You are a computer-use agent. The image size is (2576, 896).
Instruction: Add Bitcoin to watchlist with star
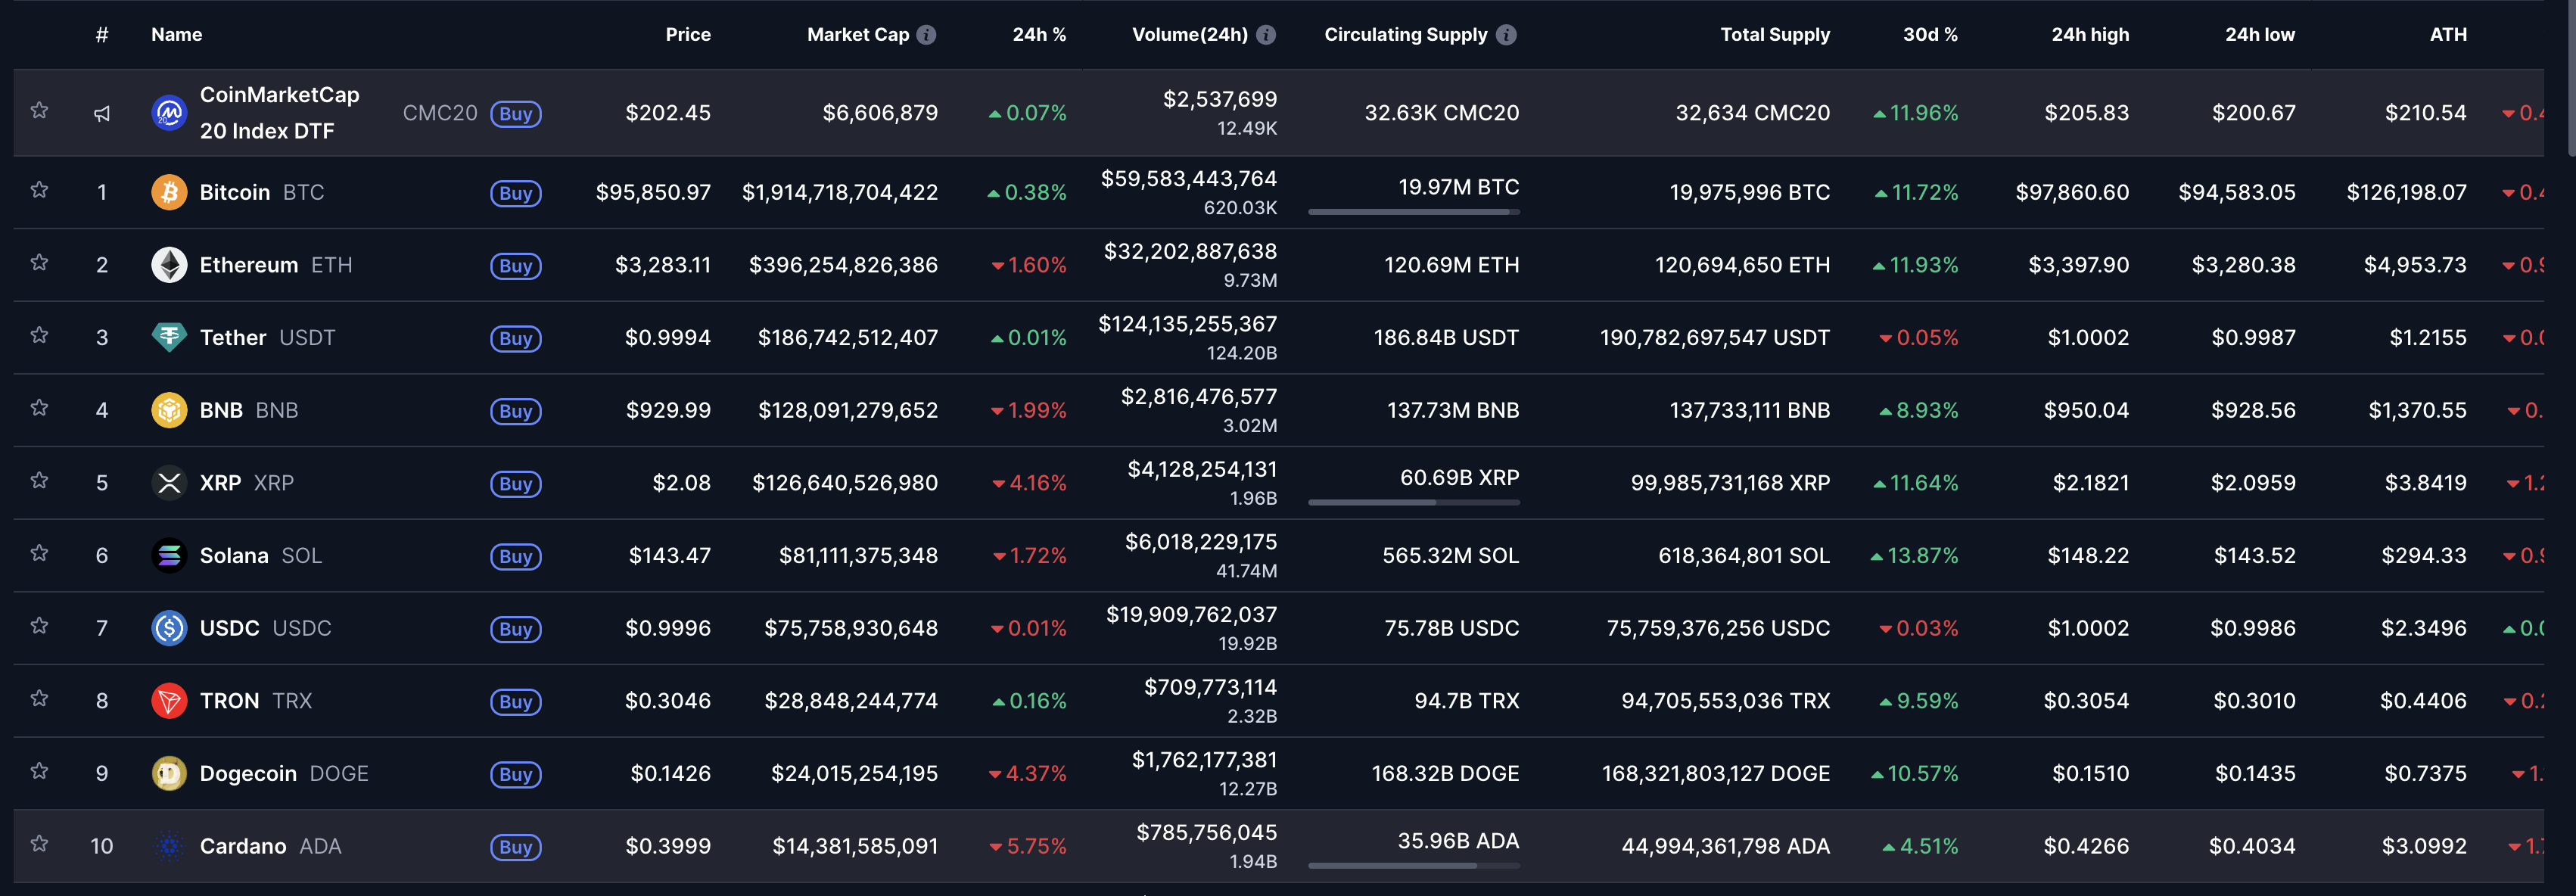tap(39, 190)
